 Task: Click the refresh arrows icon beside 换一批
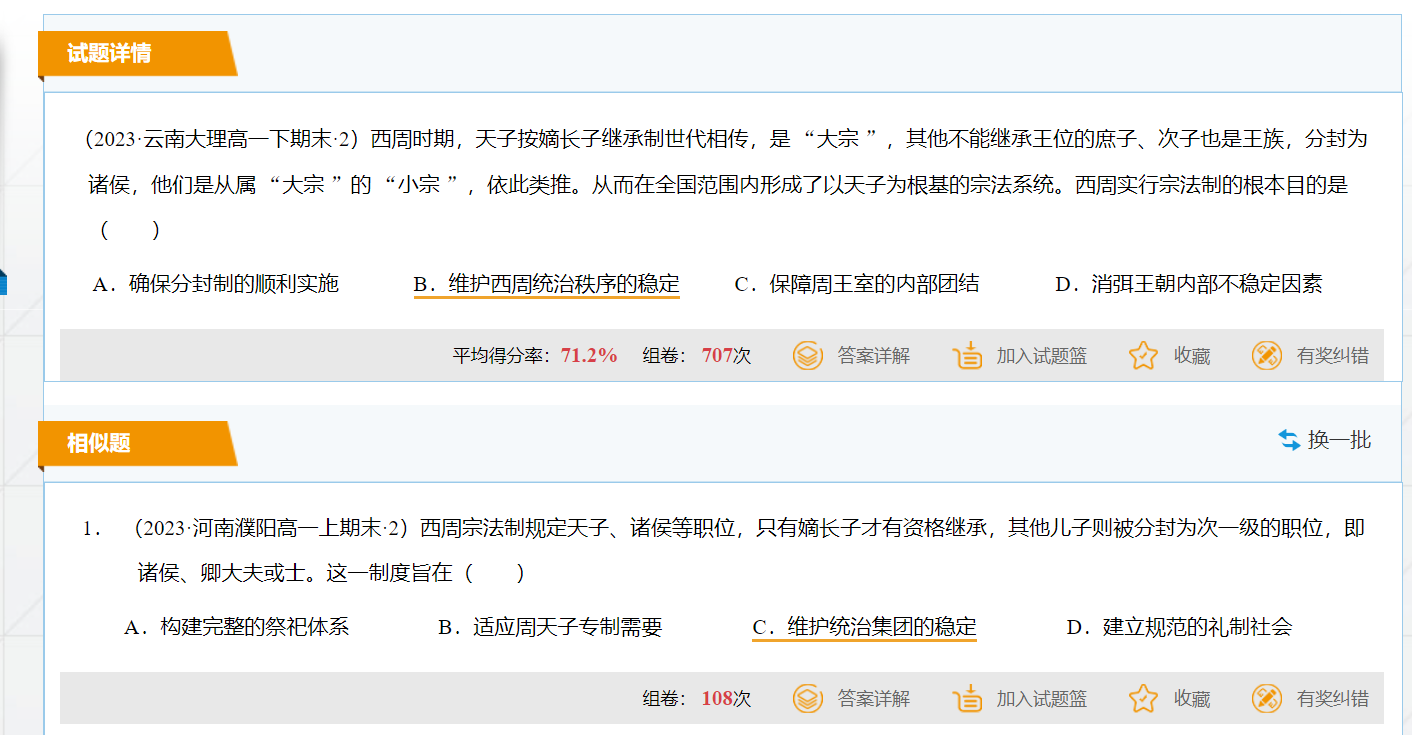point(1289,440)
